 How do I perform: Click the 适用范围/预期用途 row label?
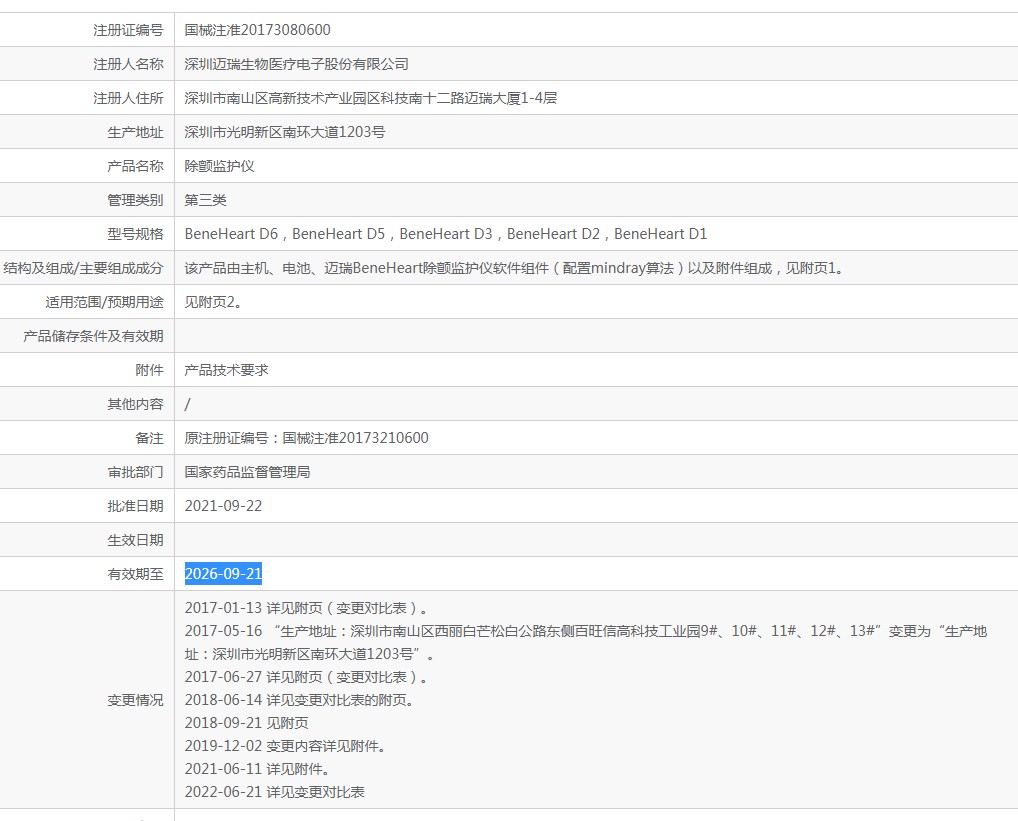coord(104,302)
